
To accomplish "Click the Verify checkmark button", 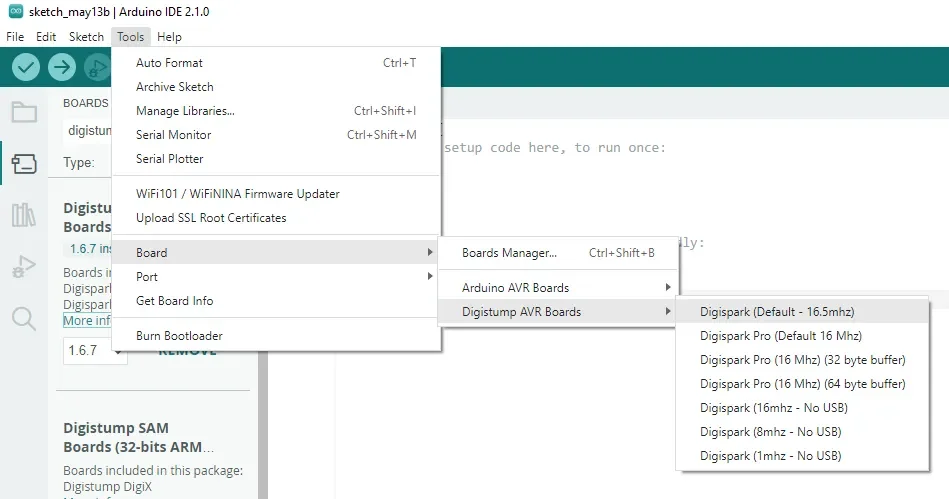I will coord(26,67).
